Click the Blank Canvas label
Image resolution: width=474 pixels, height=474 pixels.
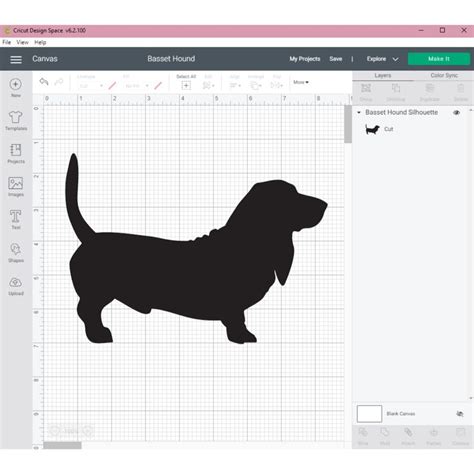[401, 414]
